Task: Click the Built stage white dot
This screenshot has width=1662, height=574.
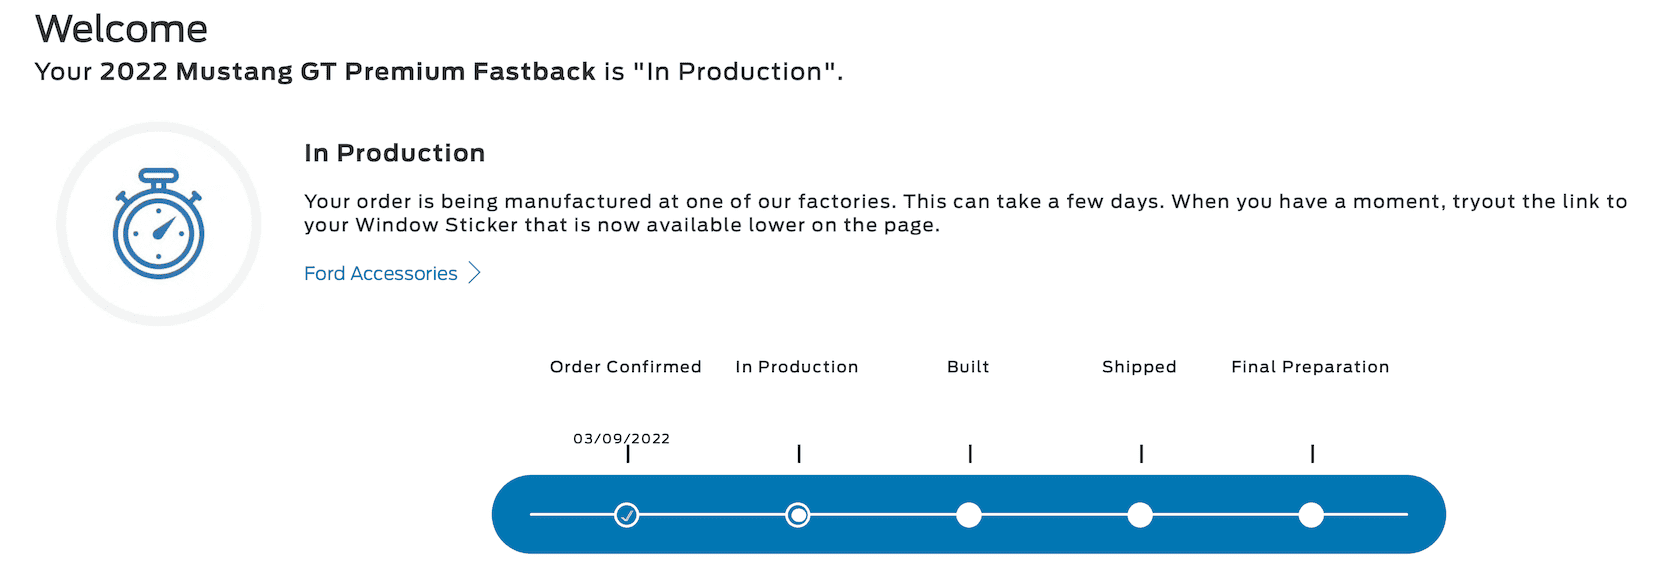Action: click(969, 515)
